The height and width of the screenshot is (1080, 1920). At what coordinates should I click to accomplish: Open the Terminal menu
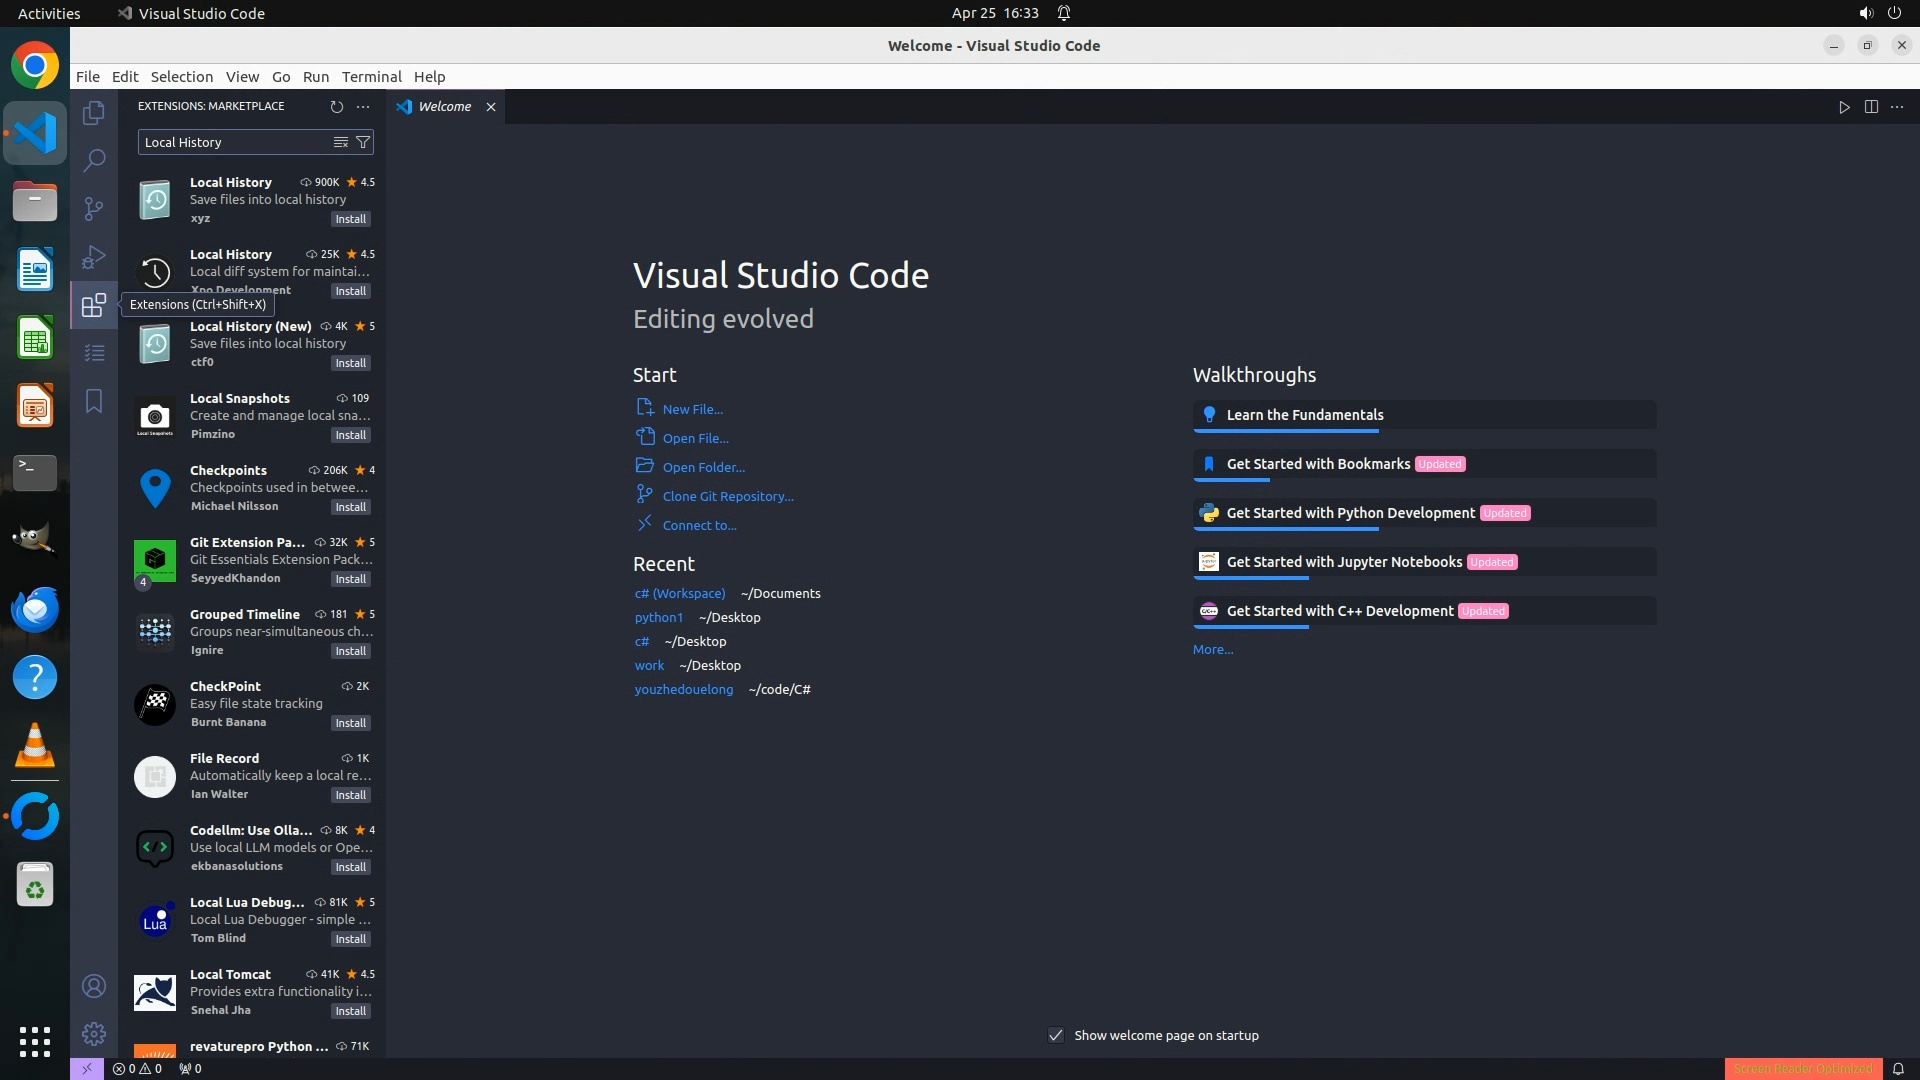(x=371, y=77)
